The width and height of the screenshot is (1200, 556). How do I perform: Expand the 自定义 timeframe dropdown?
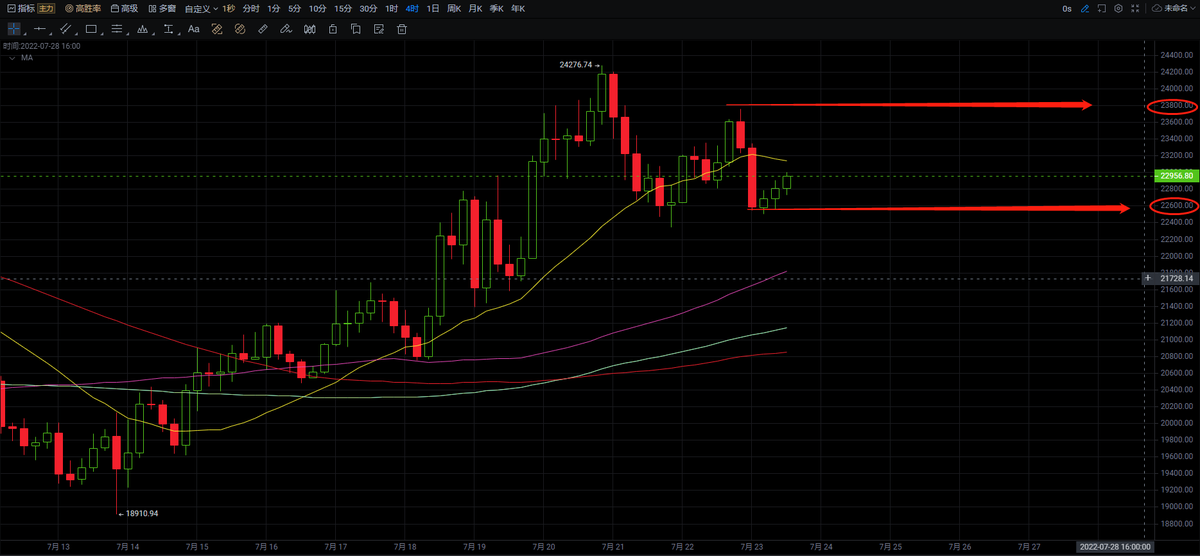click(200, 8)
